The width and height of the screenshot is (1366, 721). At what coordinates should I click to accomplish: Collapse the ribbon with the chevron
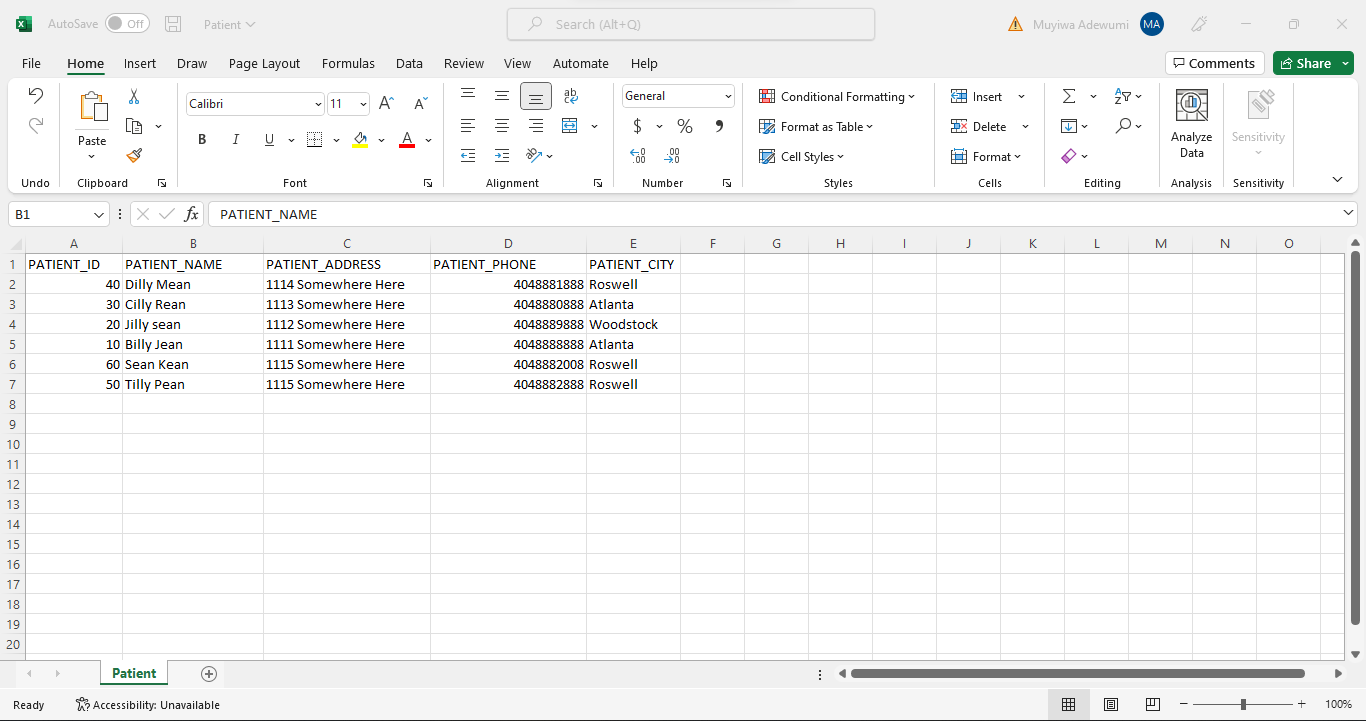[1337, 180]
